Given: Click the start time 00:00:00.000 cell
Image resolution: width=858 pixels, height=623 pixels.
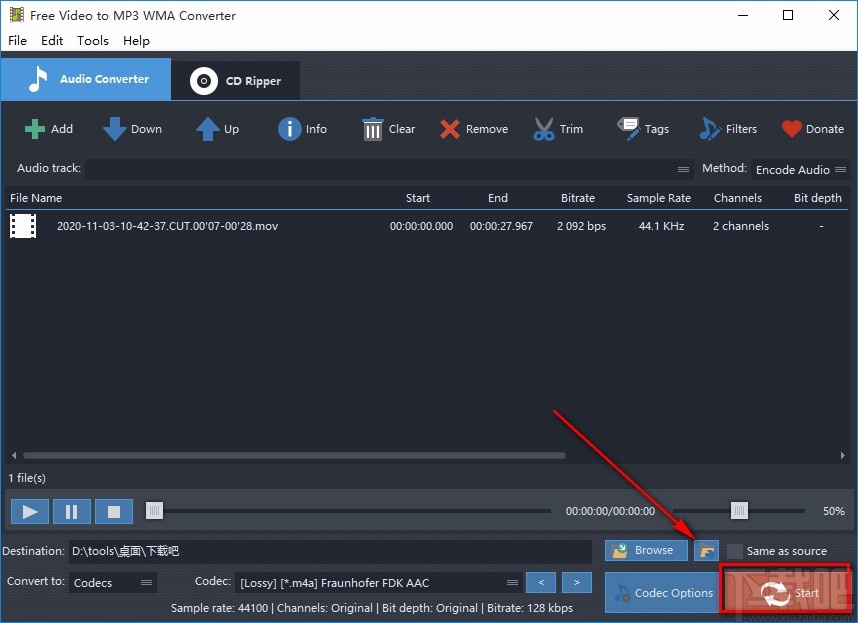Looking at the screenshot, I should click(x=421, y=226).
